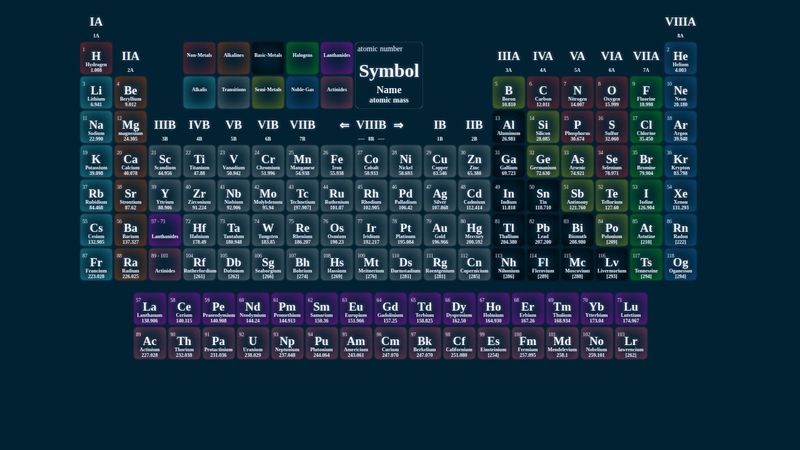Image resolution: width=800 pixels, height=450 pixels.
Task: Select the Carbon element tile
Action: pos(543,93)
